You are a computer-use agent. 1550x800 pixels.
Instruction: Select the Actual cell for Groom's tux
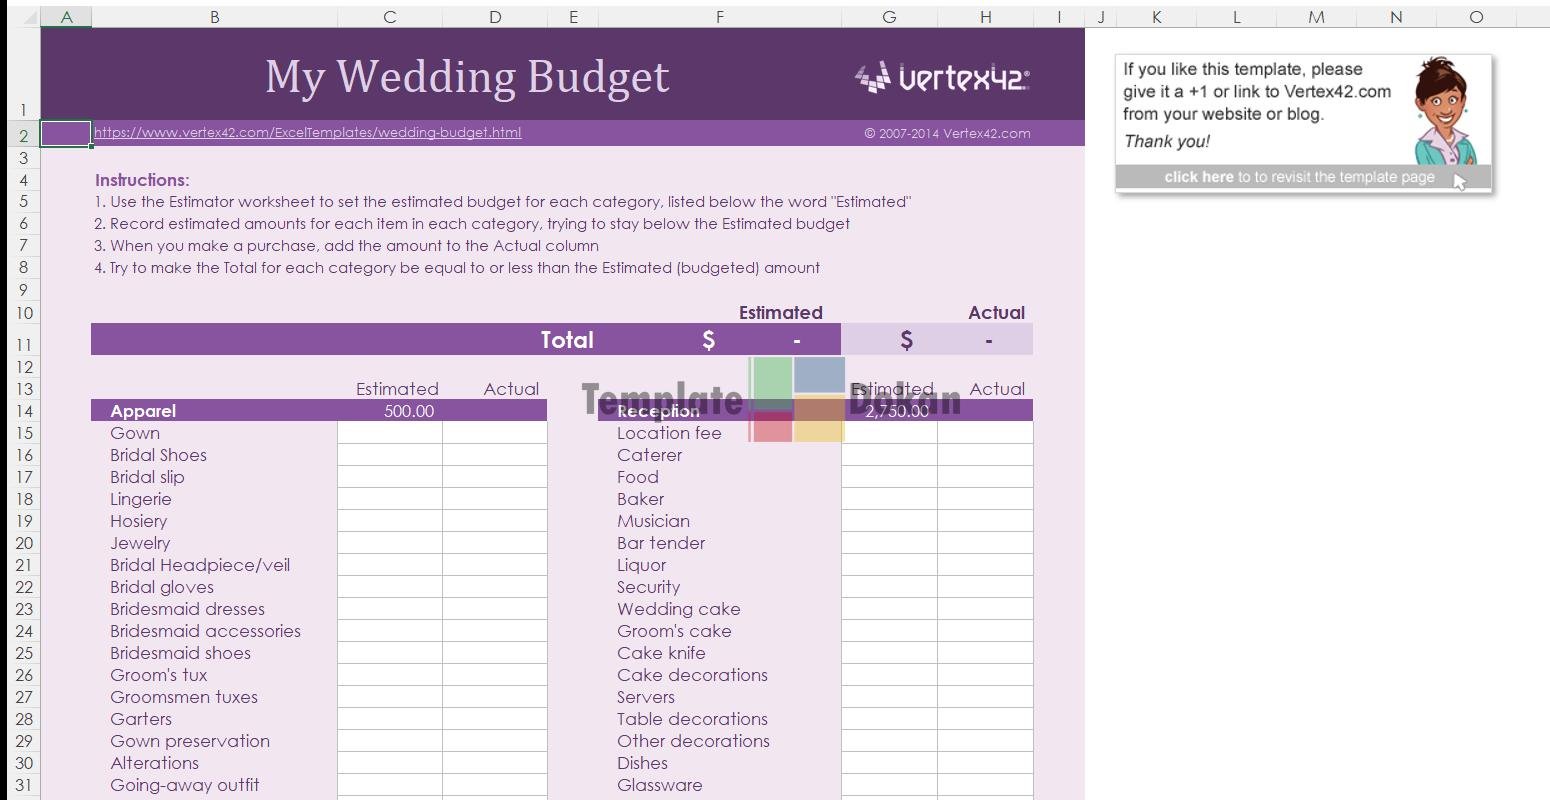coord(494,675)
